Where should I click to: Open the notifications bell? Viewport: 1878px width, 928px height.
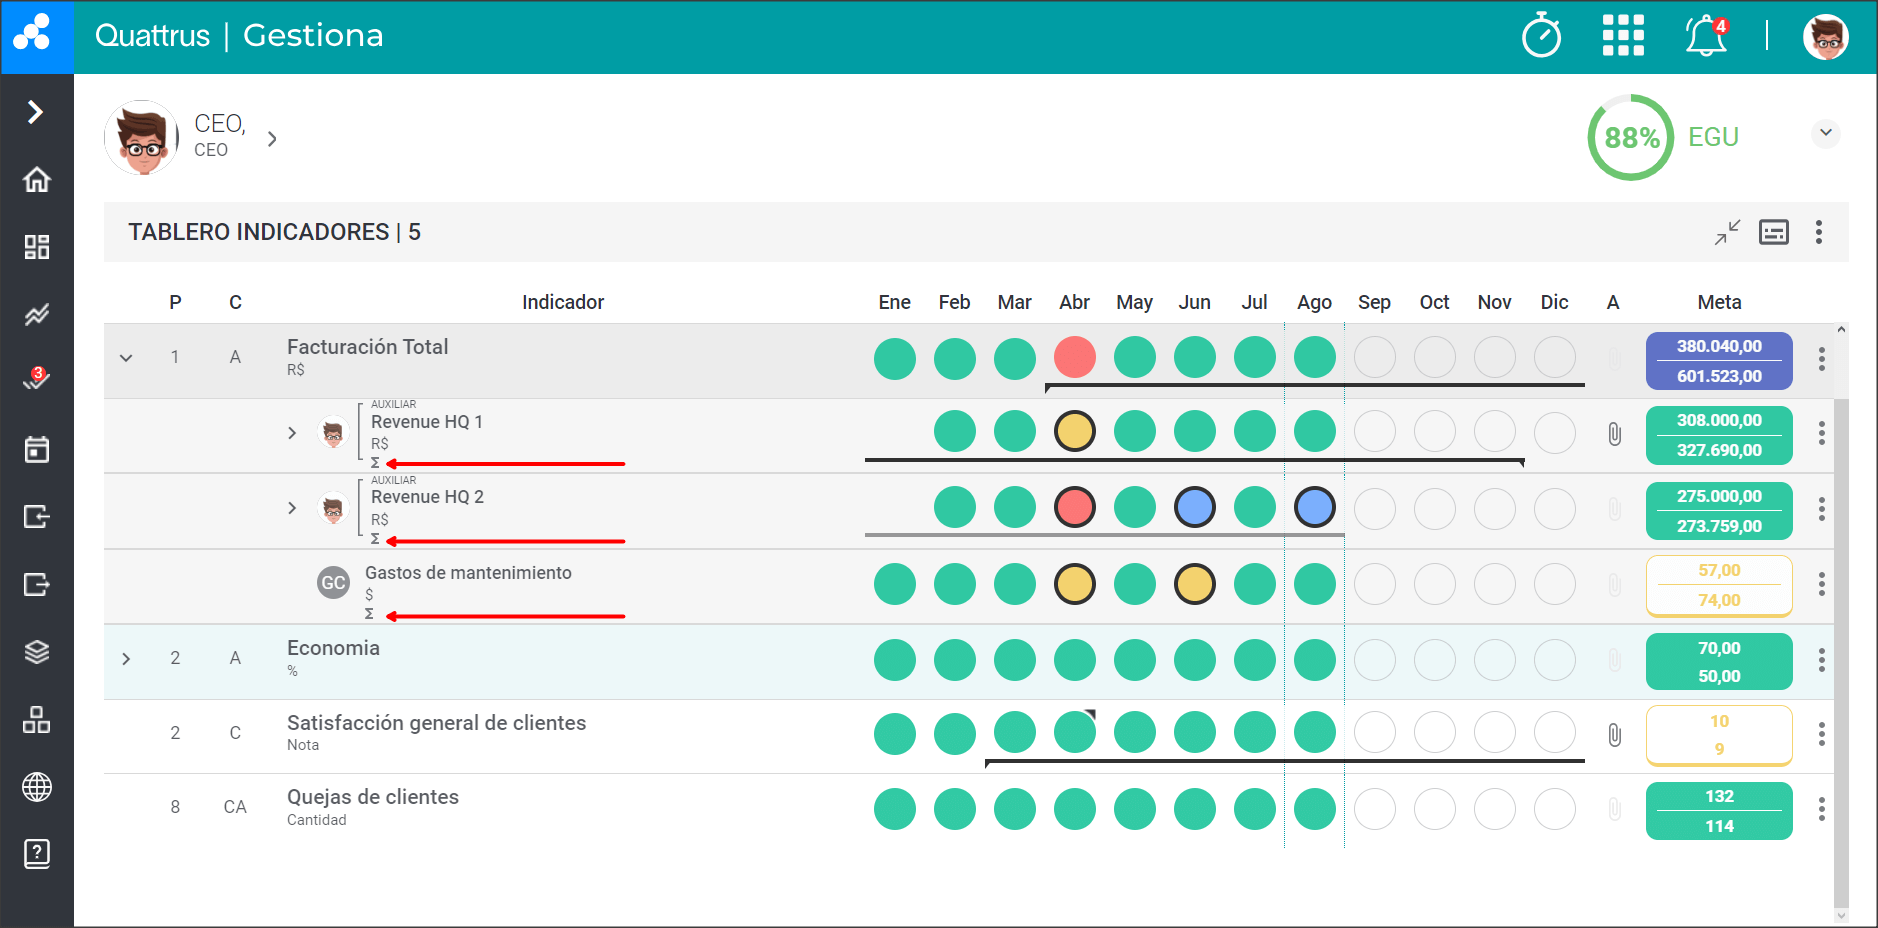(x=1705, y=37)
